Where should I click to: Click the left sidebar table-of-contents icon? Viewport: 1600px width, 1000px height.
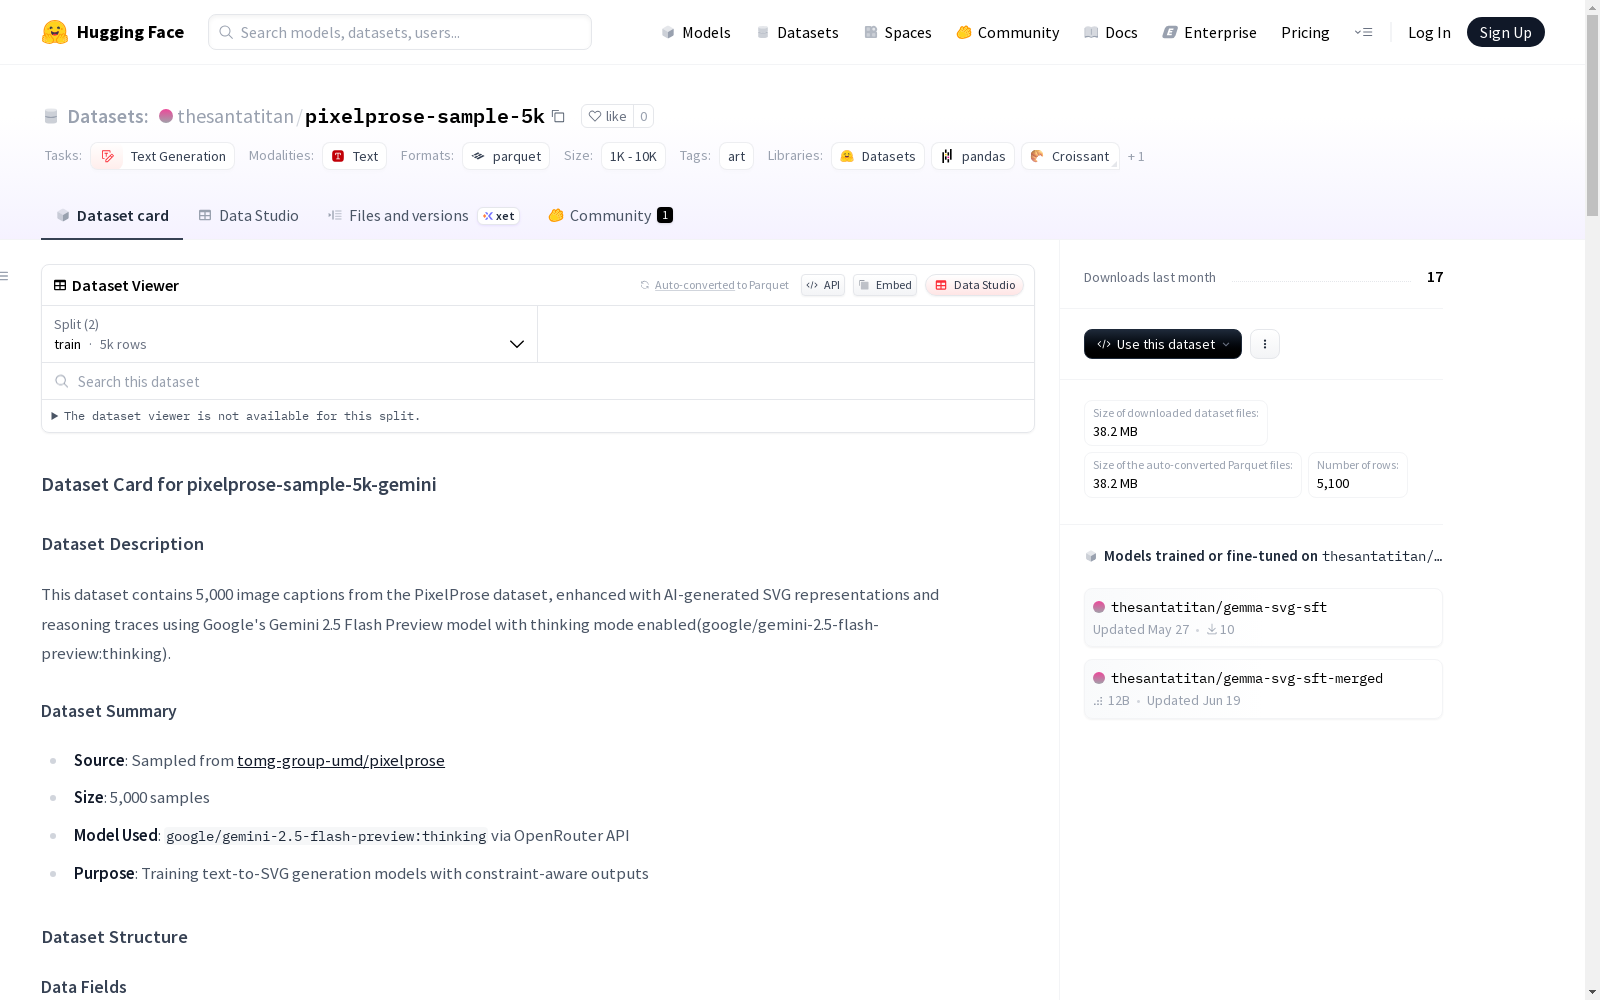coord(5,276)
